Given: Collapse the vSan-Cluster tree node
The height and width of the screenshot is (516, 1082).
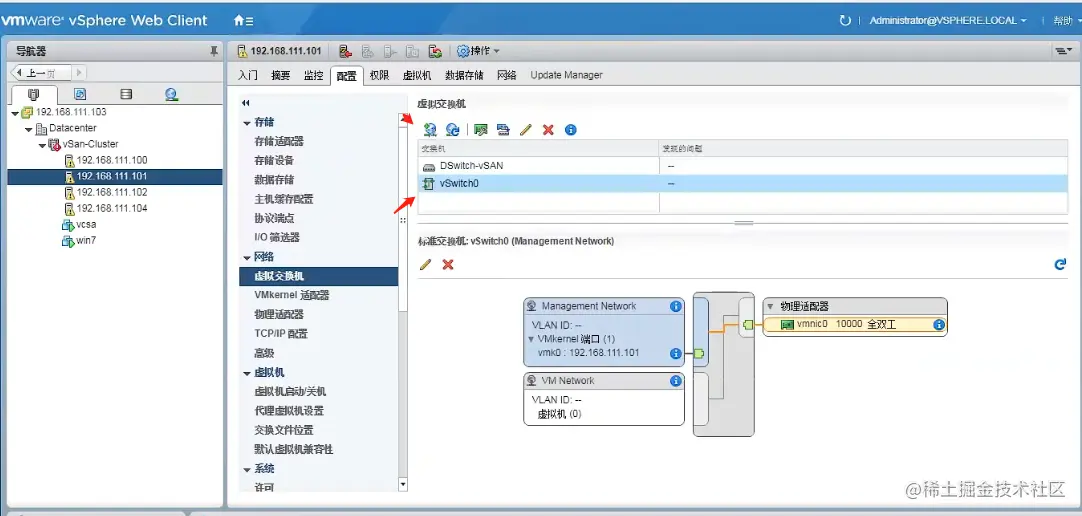Looking at the screenshot, I should [41, 145].
